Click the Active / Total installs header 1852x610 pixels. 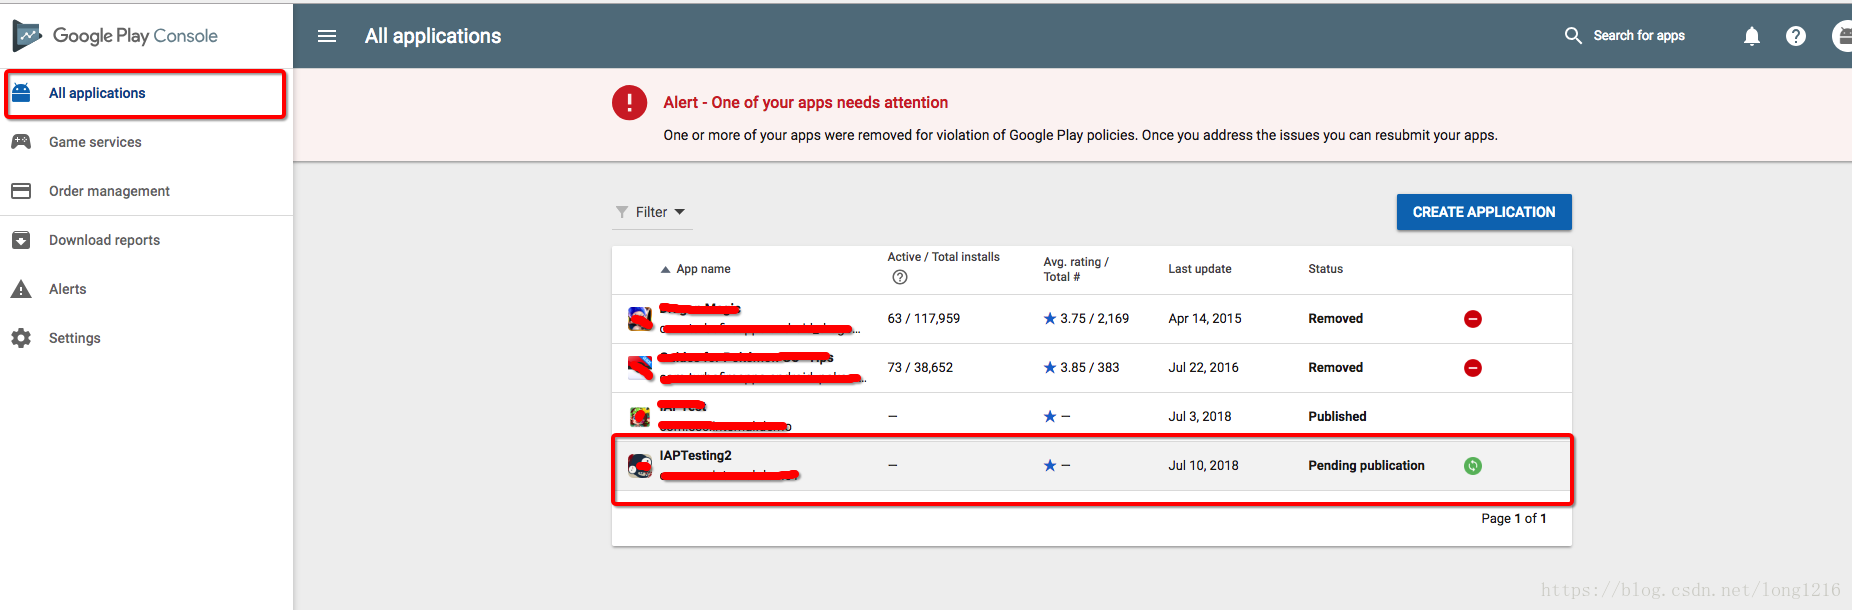[x=944, y=257]
